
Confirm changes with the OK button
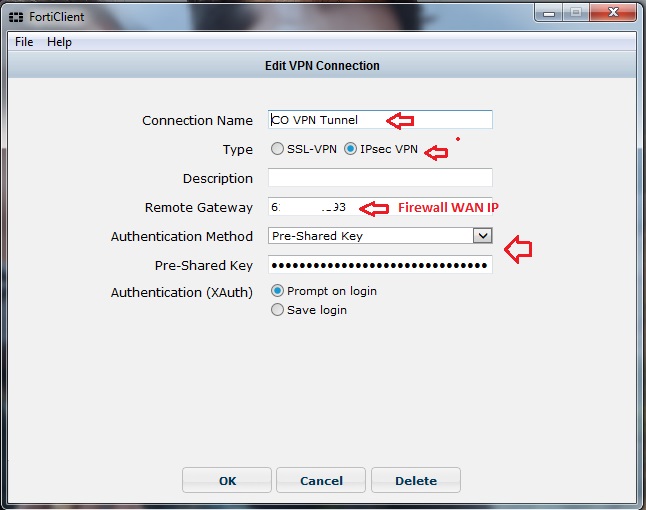[x=227, y=480]
